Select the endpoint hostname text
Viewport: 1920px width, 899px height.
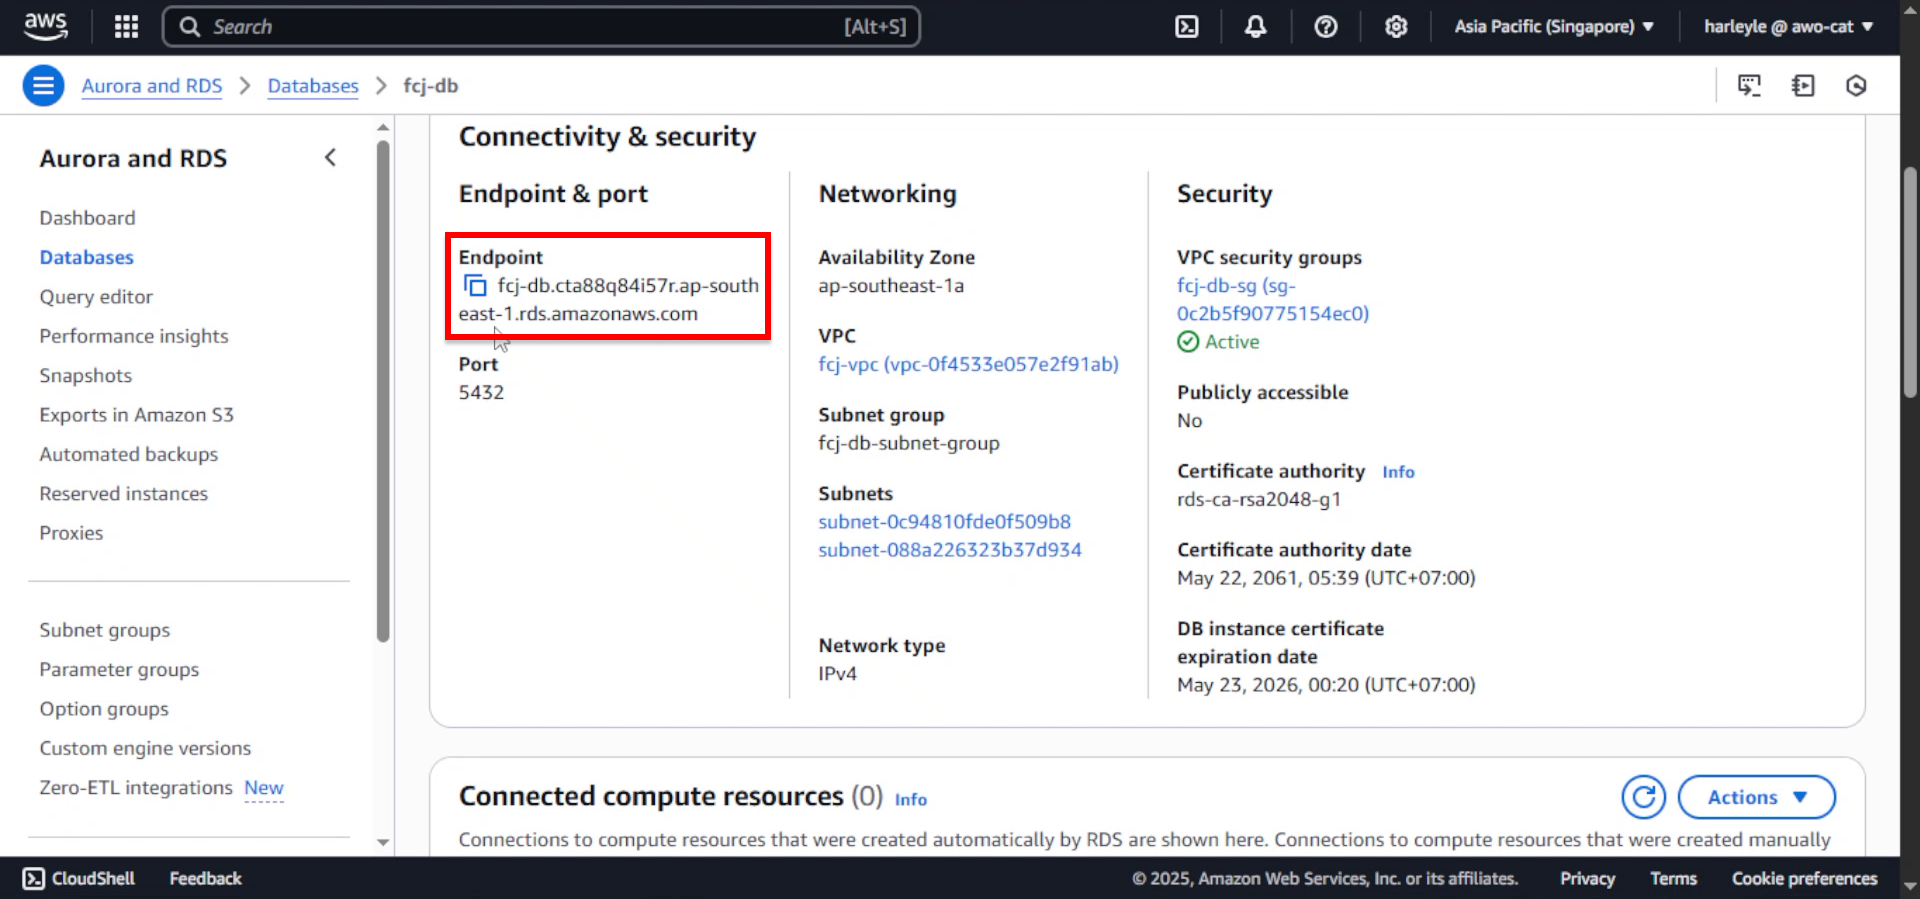[609, 300]
